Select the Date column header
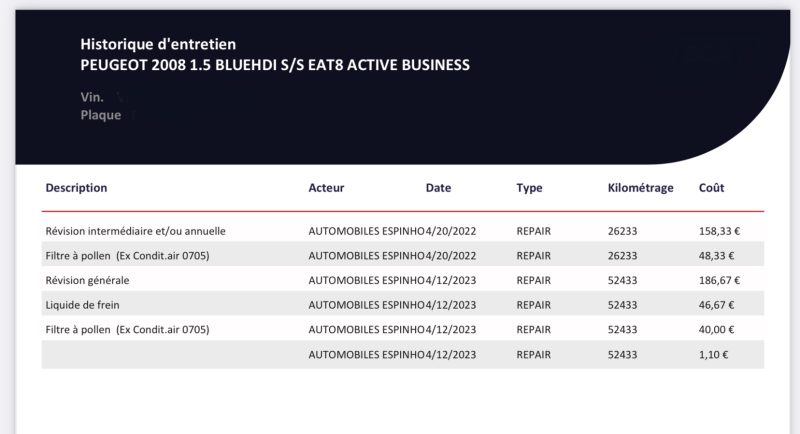The height and width of the screenshot is (434, 800). click(438, 188)
